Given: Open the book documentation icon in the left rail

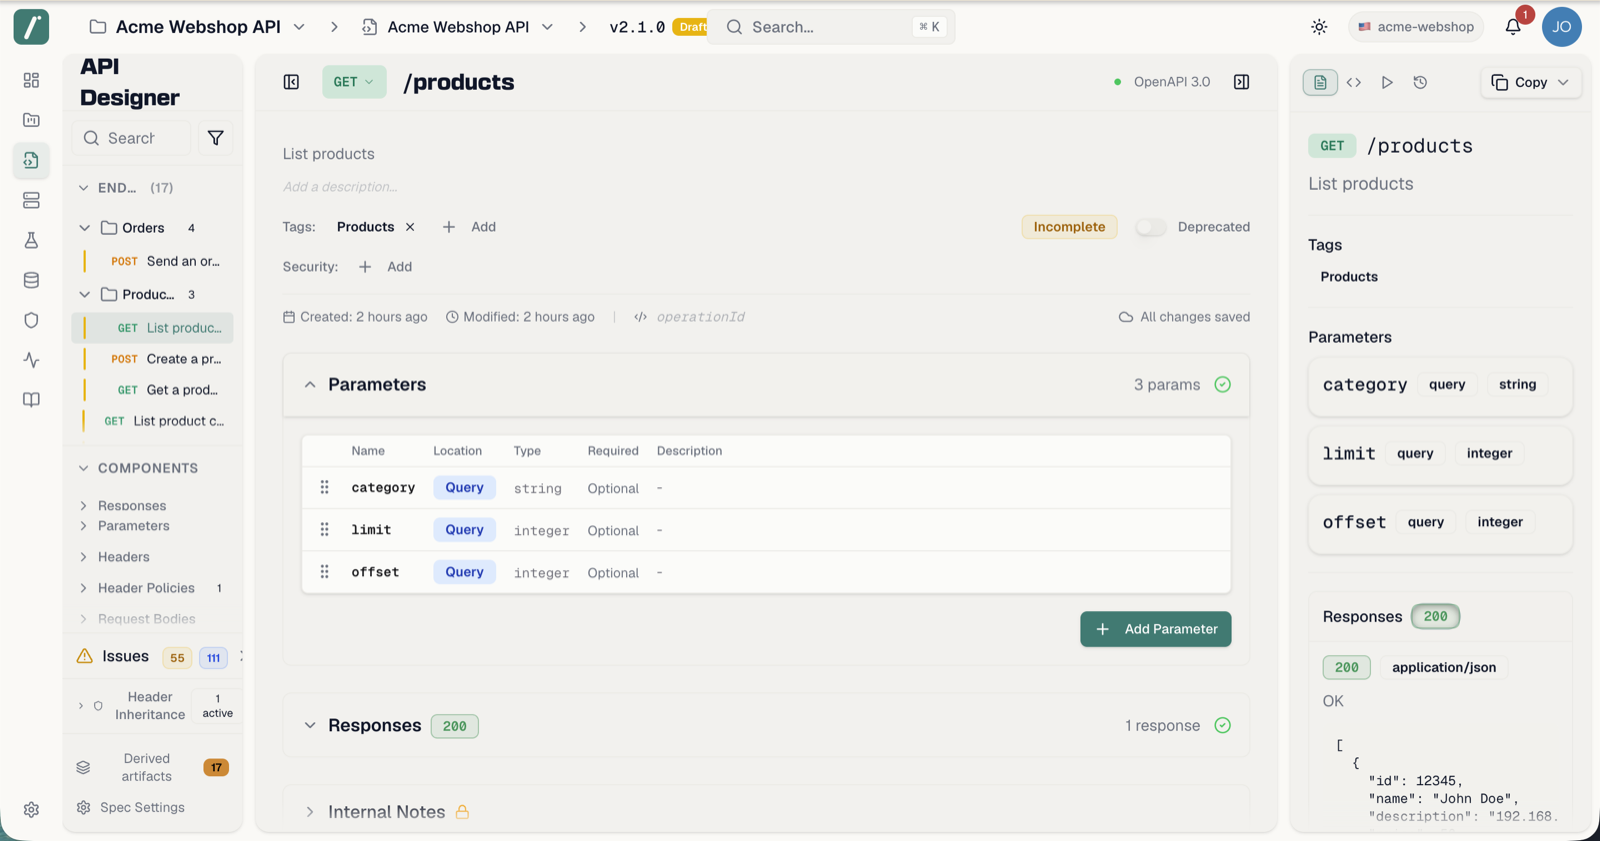Looking at the screenshot, I should (31, 400).
